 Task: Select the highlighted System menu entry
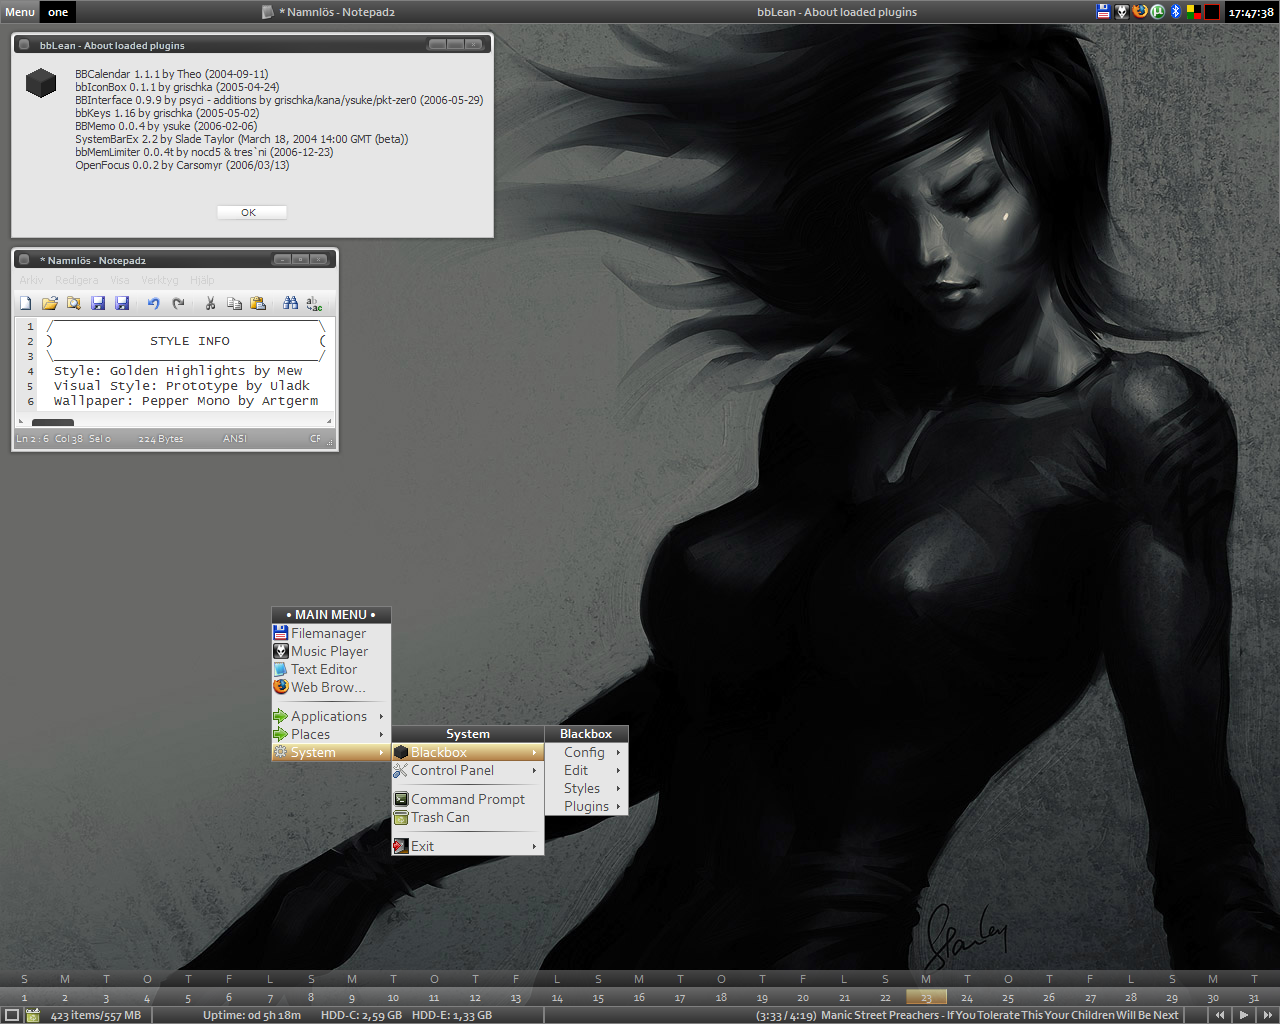(331, 752)
